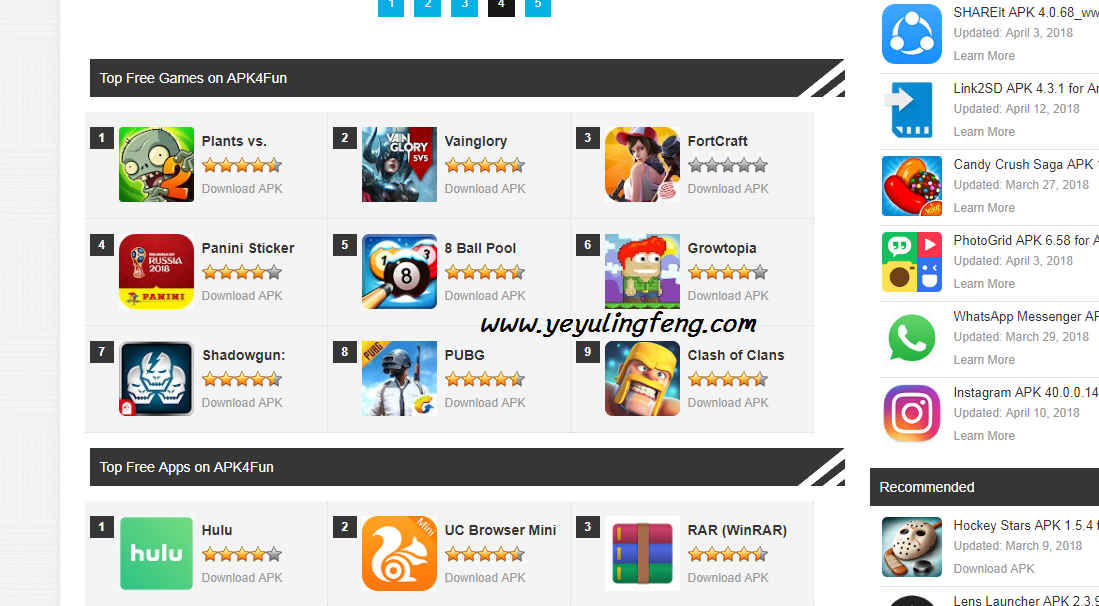Select the highlighted page 4 button

[501, 6]
